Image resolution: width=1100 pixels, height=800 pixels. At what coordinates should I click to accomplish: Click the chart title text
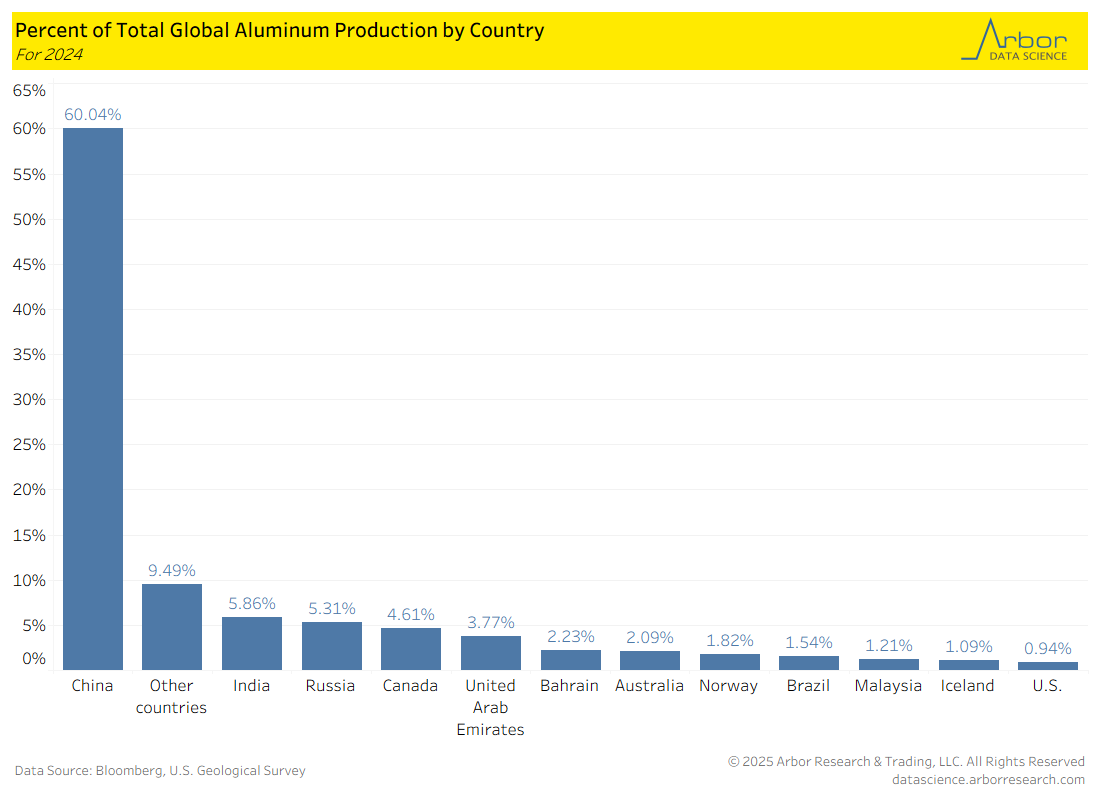[279, 30]
